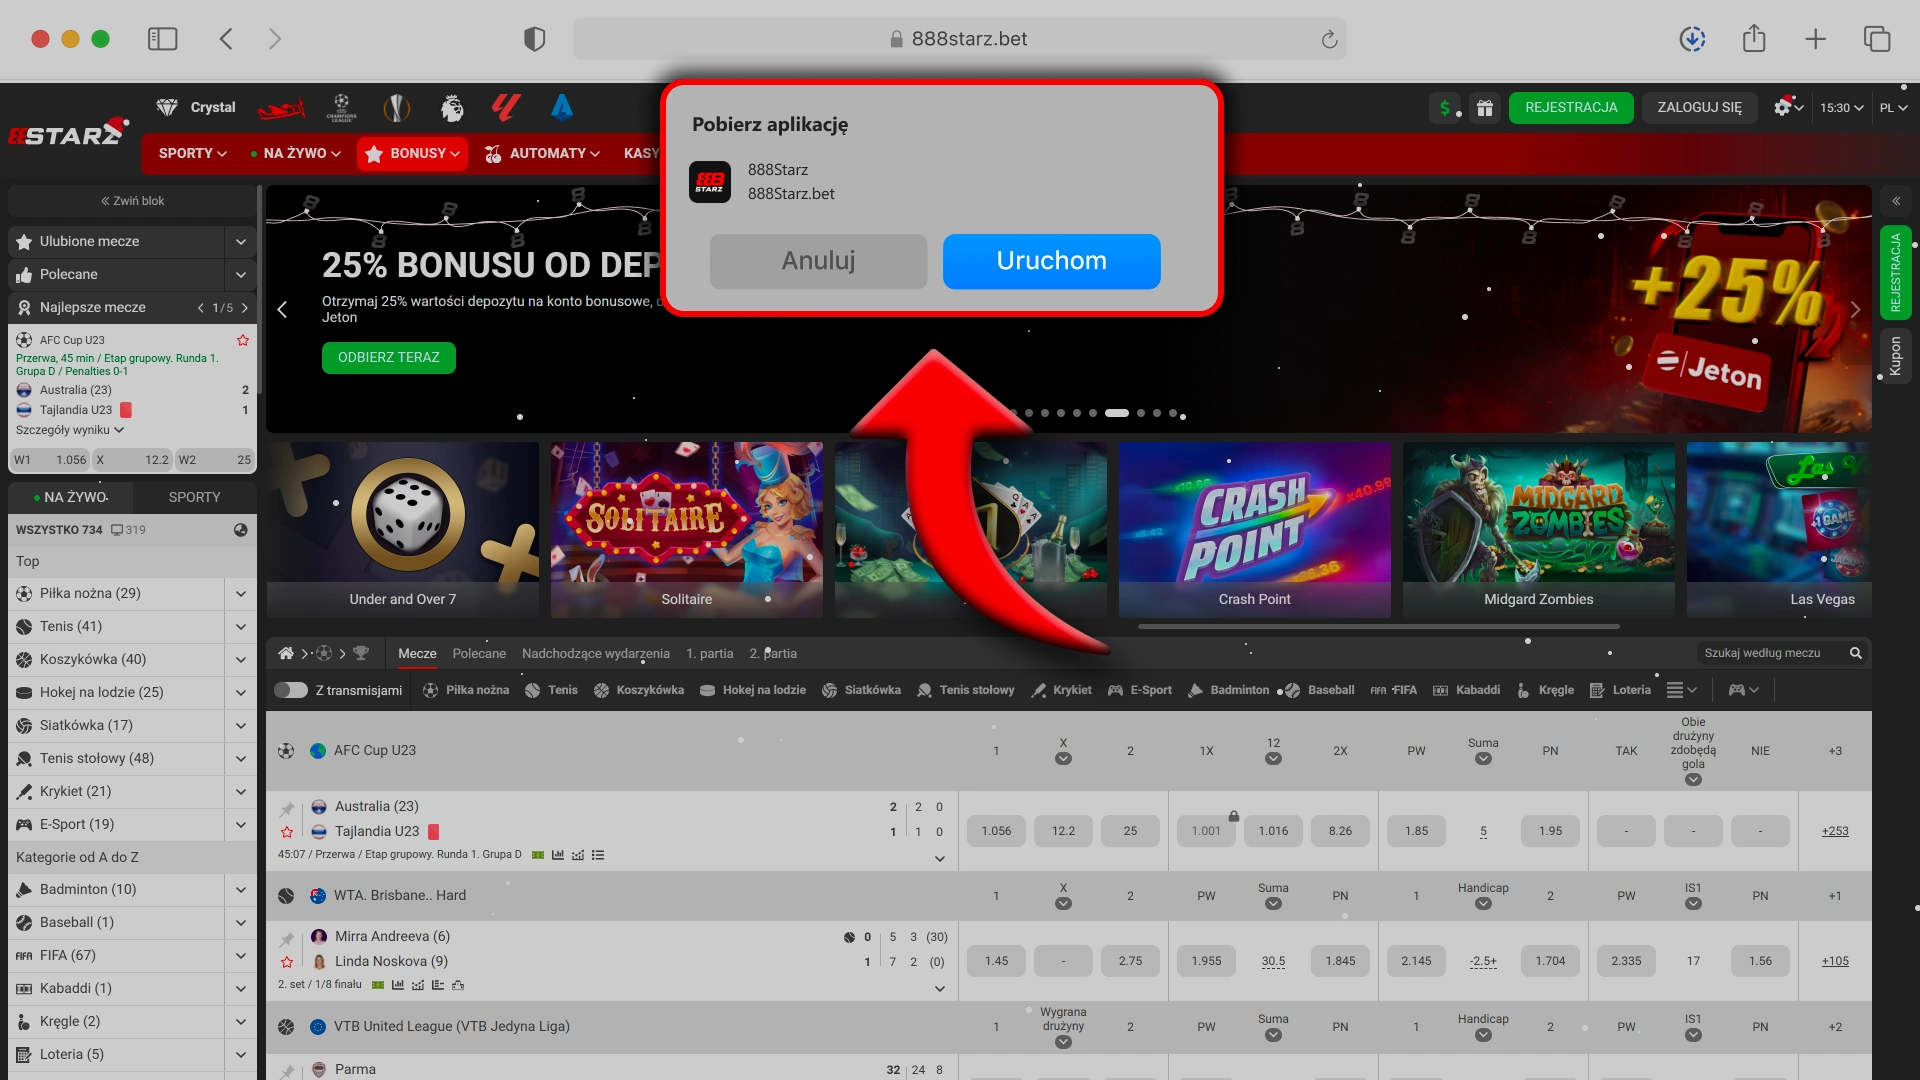
Task: Click the dollar balance icon in the header
Action: pos(1443,108)
